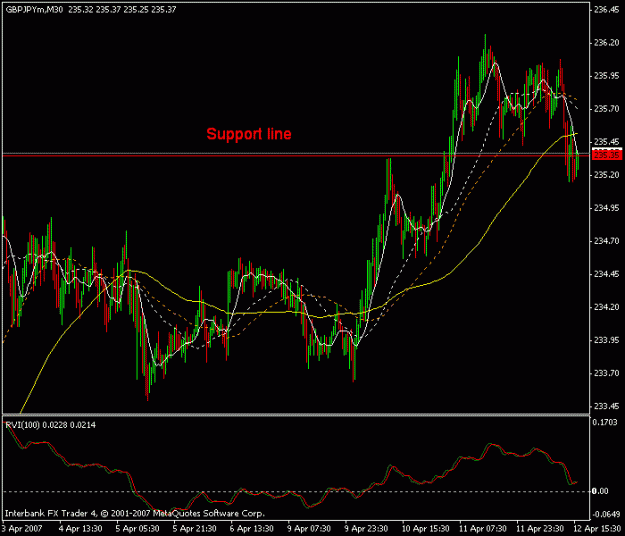Click the 0.00 RVI scale value

point(600,491)
